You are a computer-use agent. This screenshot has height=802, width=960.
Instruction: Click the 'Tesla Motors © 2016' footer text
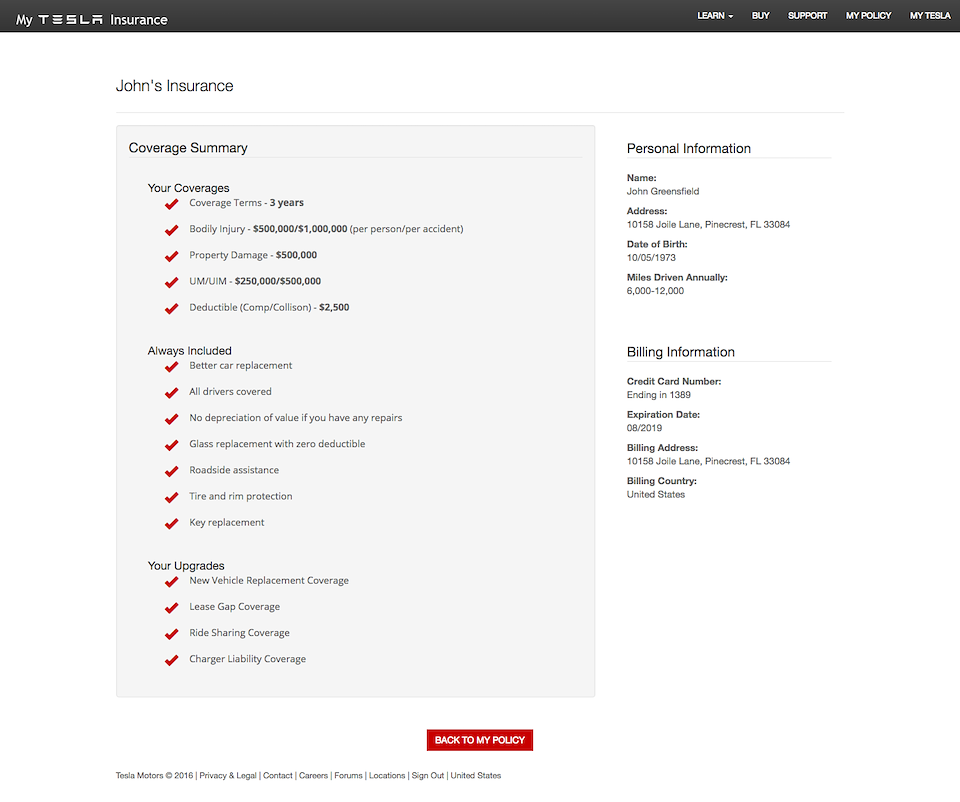[154, 776]
